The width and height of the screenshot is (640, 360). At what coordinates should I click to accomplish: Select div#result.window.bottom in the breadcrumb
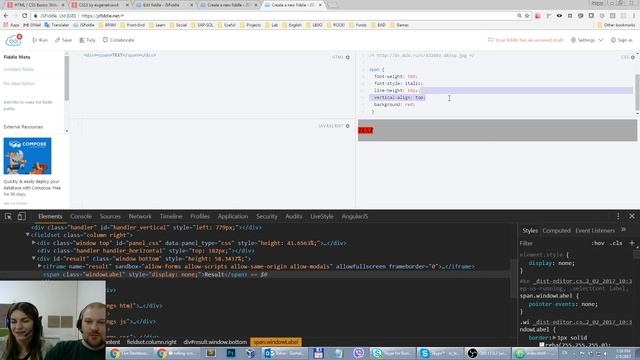click(215, 342)
